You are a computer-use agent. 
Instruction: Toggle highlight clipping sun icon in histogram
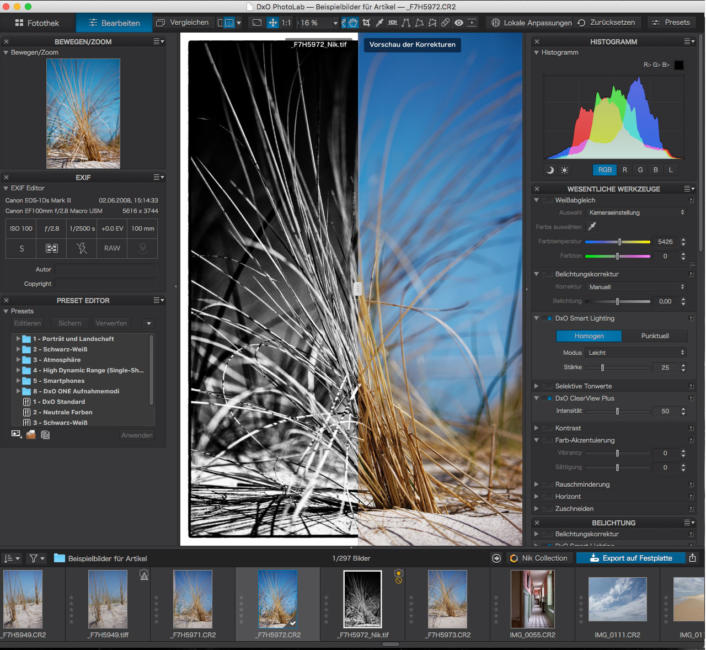(564, 170)
